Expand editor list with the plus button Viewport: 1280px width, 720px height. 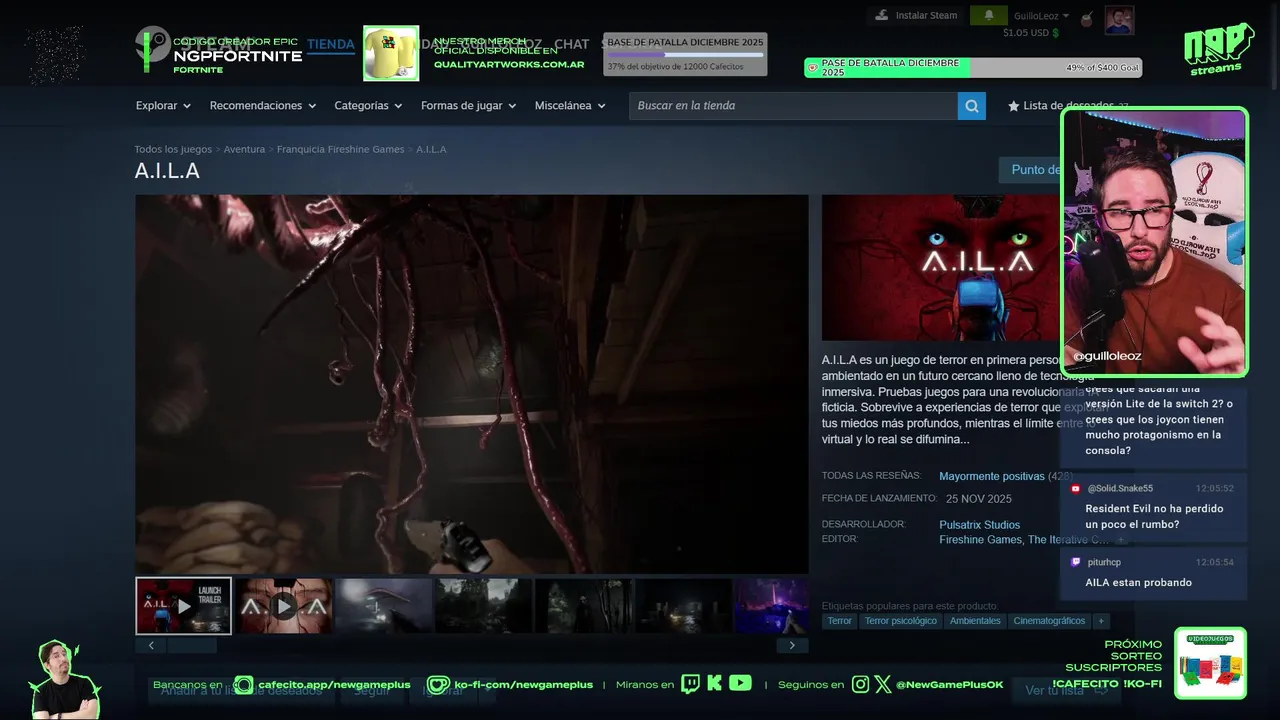point(1121,540)
